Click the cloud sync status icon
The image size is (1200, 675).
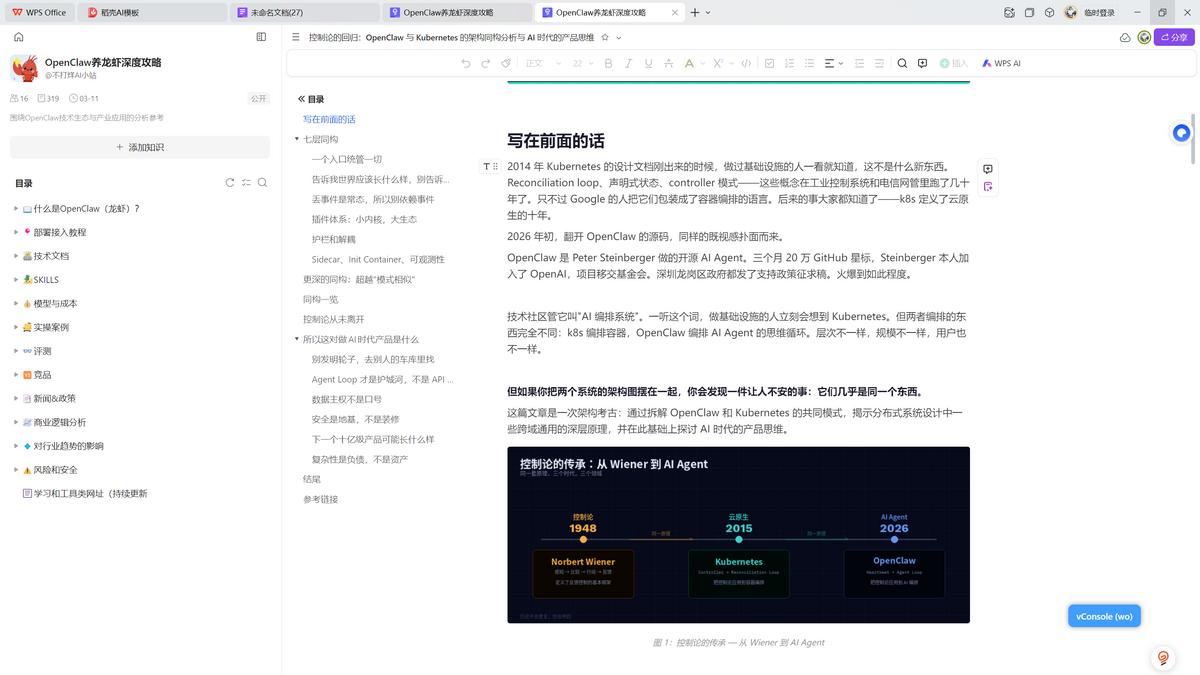click(x=1125, y=36)
